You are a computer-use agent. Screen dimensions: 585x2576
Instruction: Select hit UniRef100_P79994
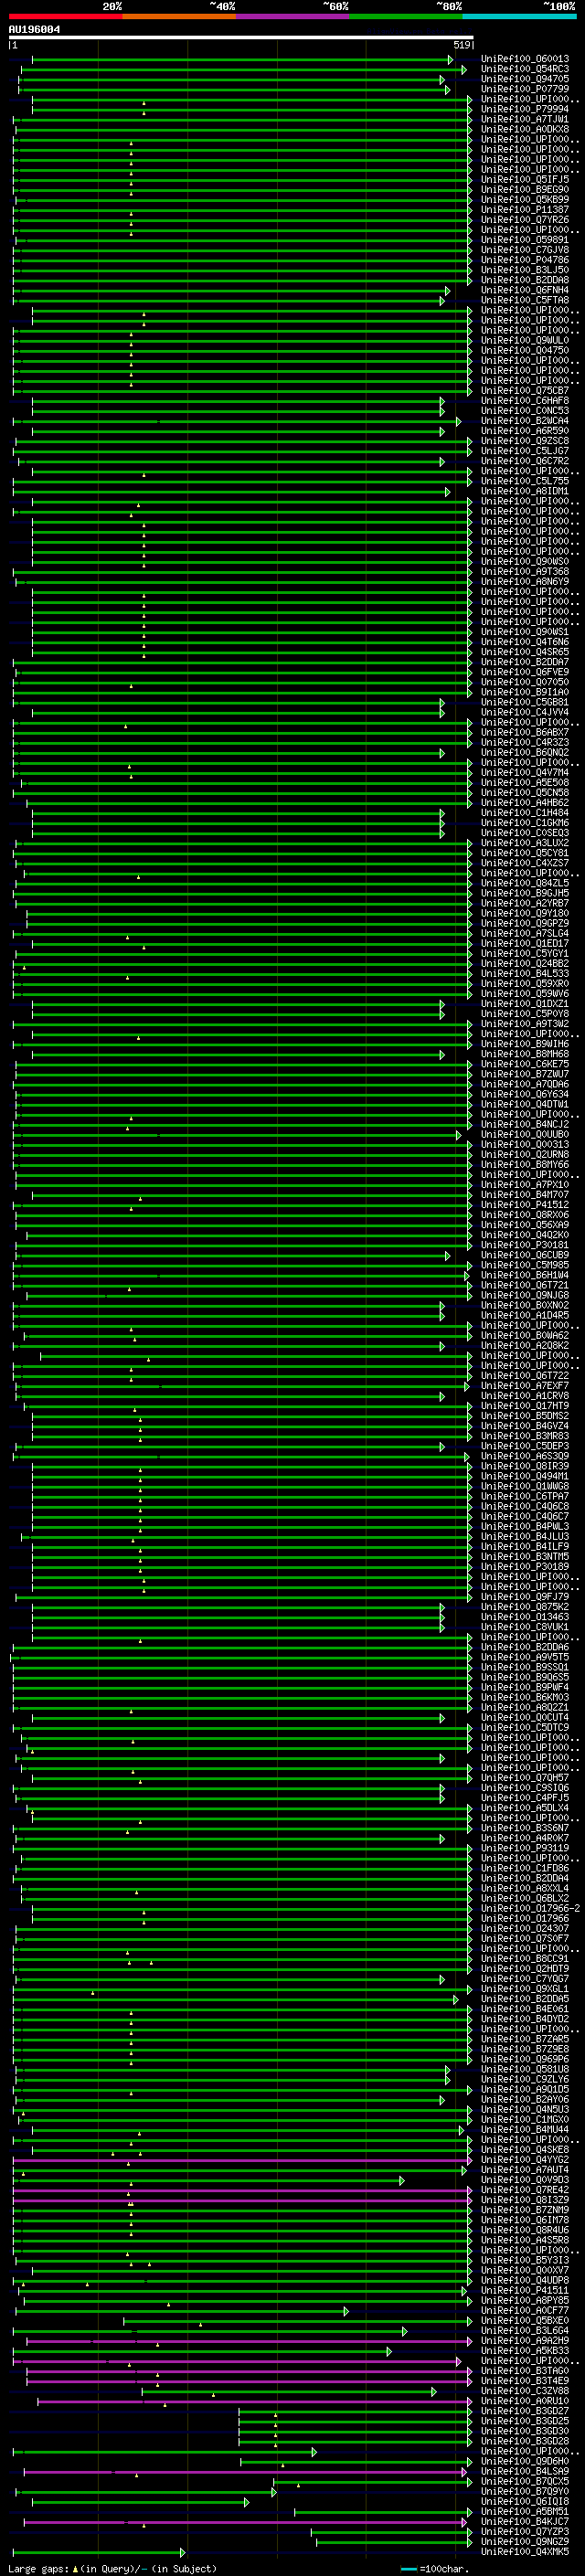(525, 109)
